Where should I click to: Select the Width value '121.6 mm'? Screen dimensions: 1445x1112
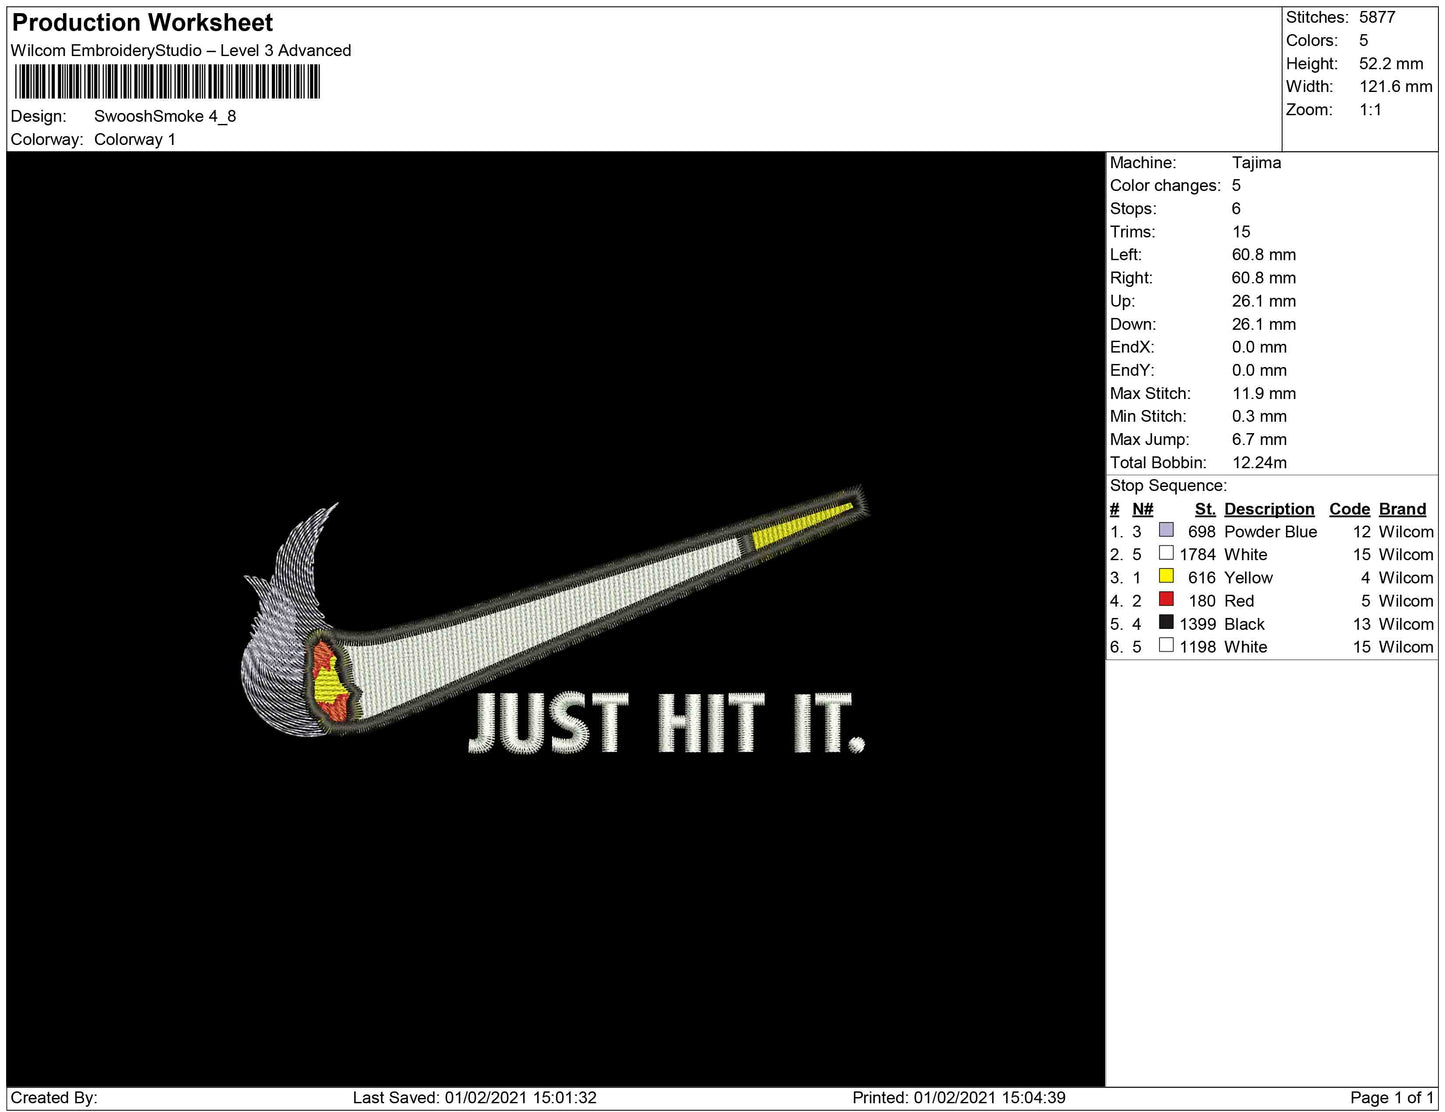click(1396, 86)
